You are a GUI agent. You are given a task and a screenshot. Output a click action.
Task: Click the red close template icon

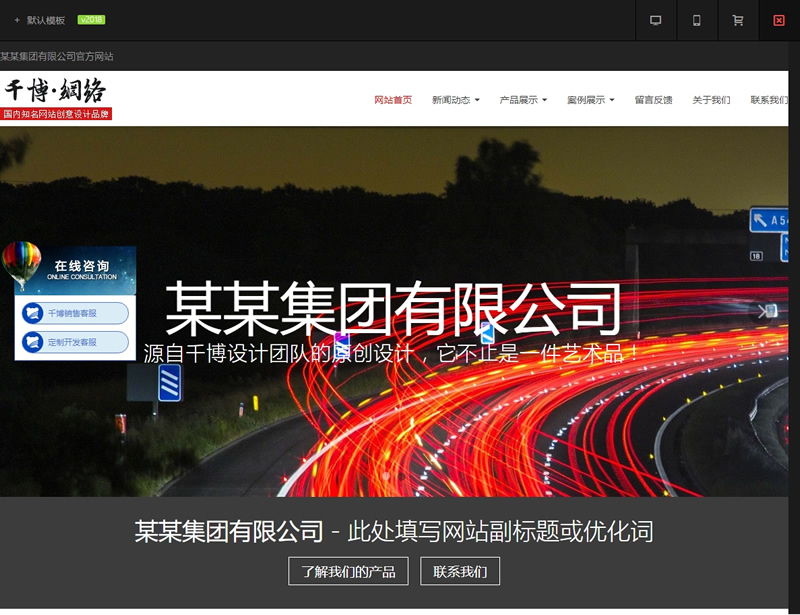click(x=778, y=20)
